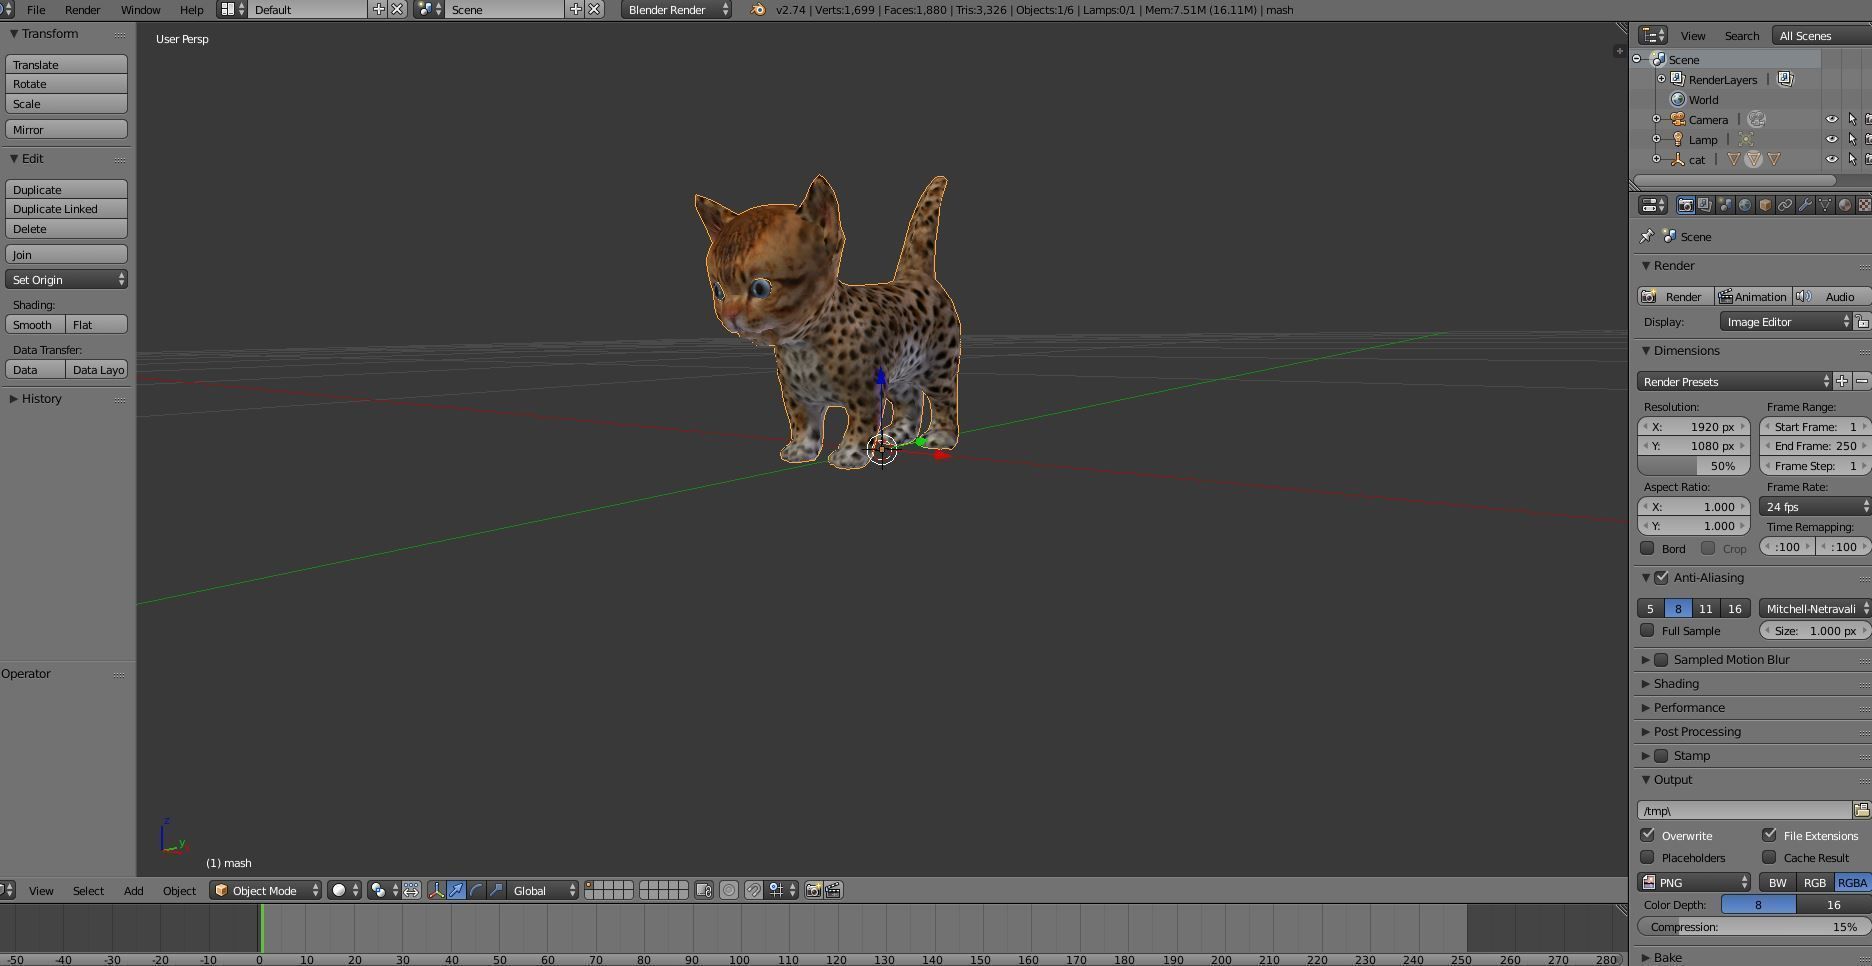1872x966 pixels.
Task: Open the Render properties tab (camera icon)
Action: pos(1685,205)
